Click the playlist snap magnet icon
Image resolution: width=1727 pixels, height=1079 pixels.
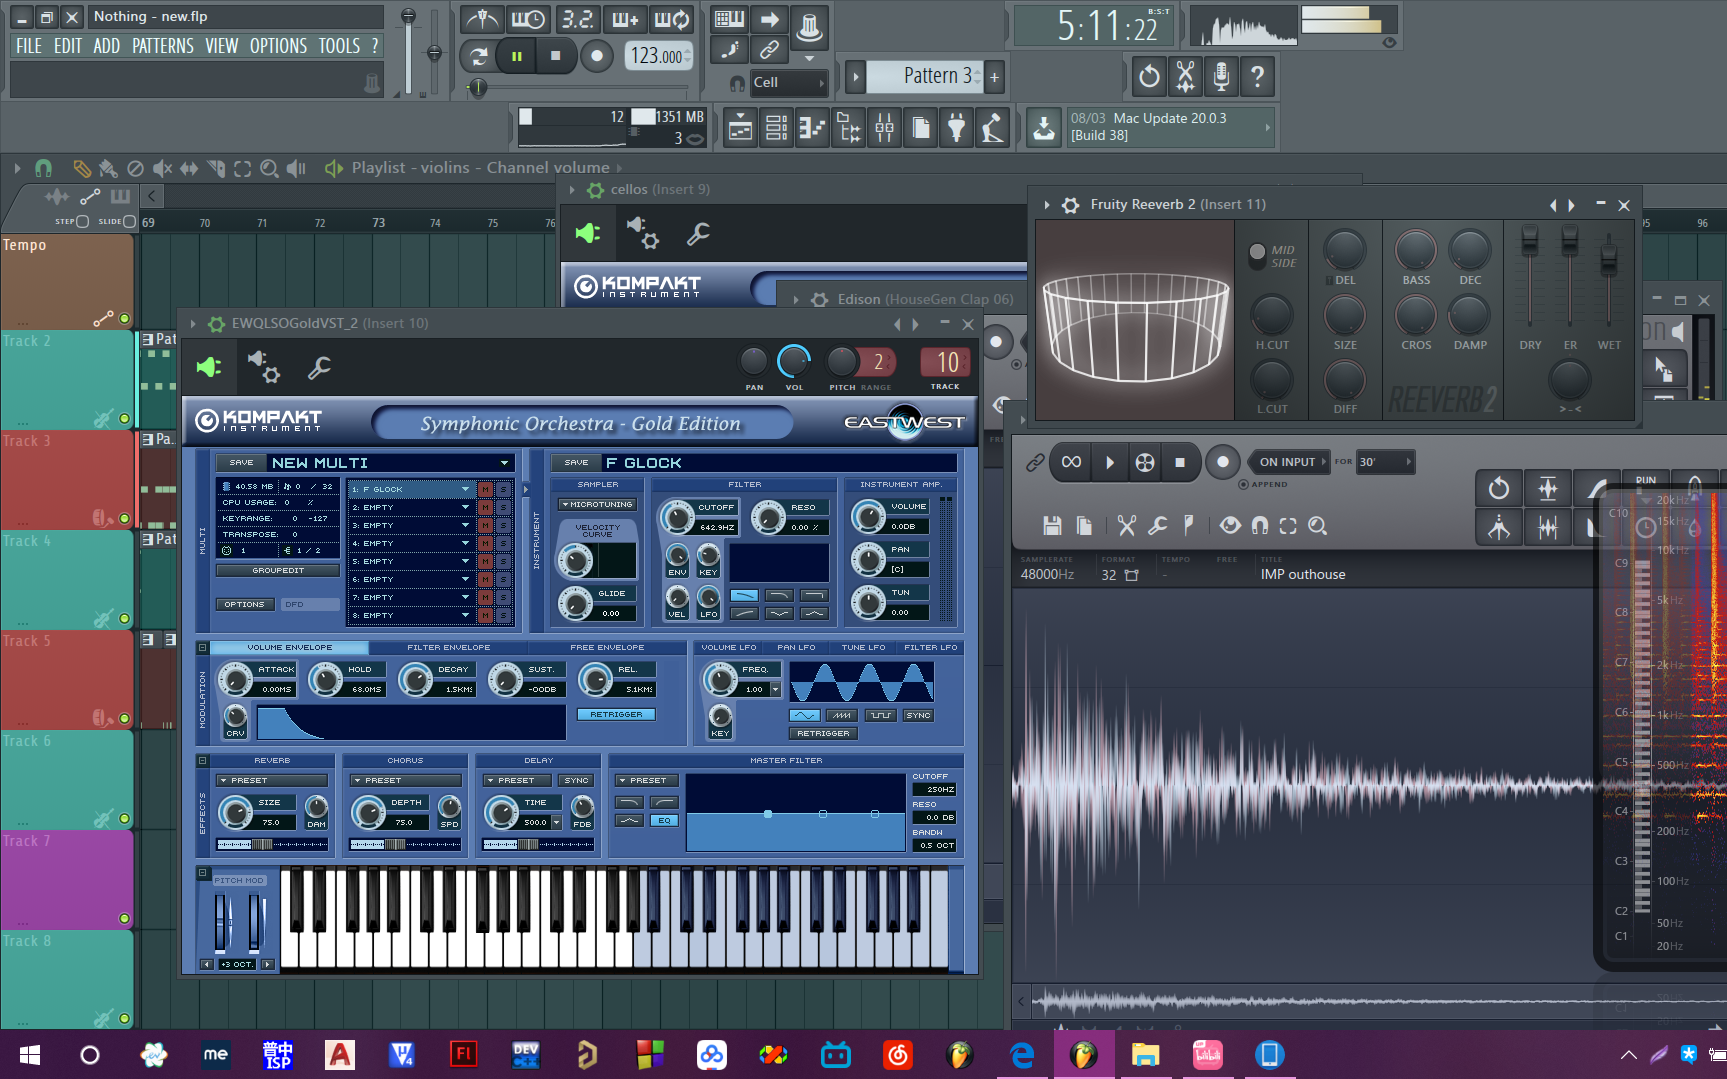[x=43, y=168]
